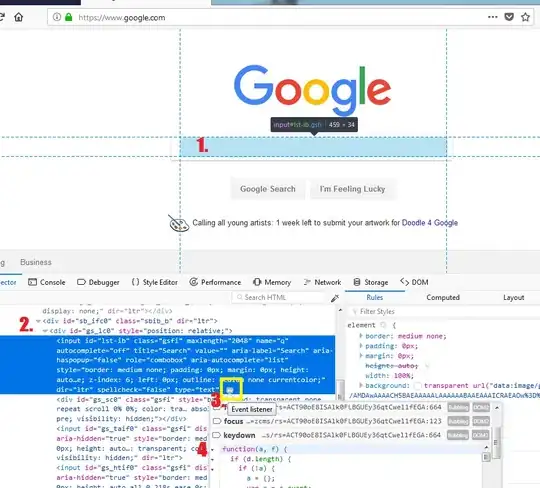Screen dimensions: 540x488
Task: Open the Doodle 4 Google link
Action: point(430,223)
